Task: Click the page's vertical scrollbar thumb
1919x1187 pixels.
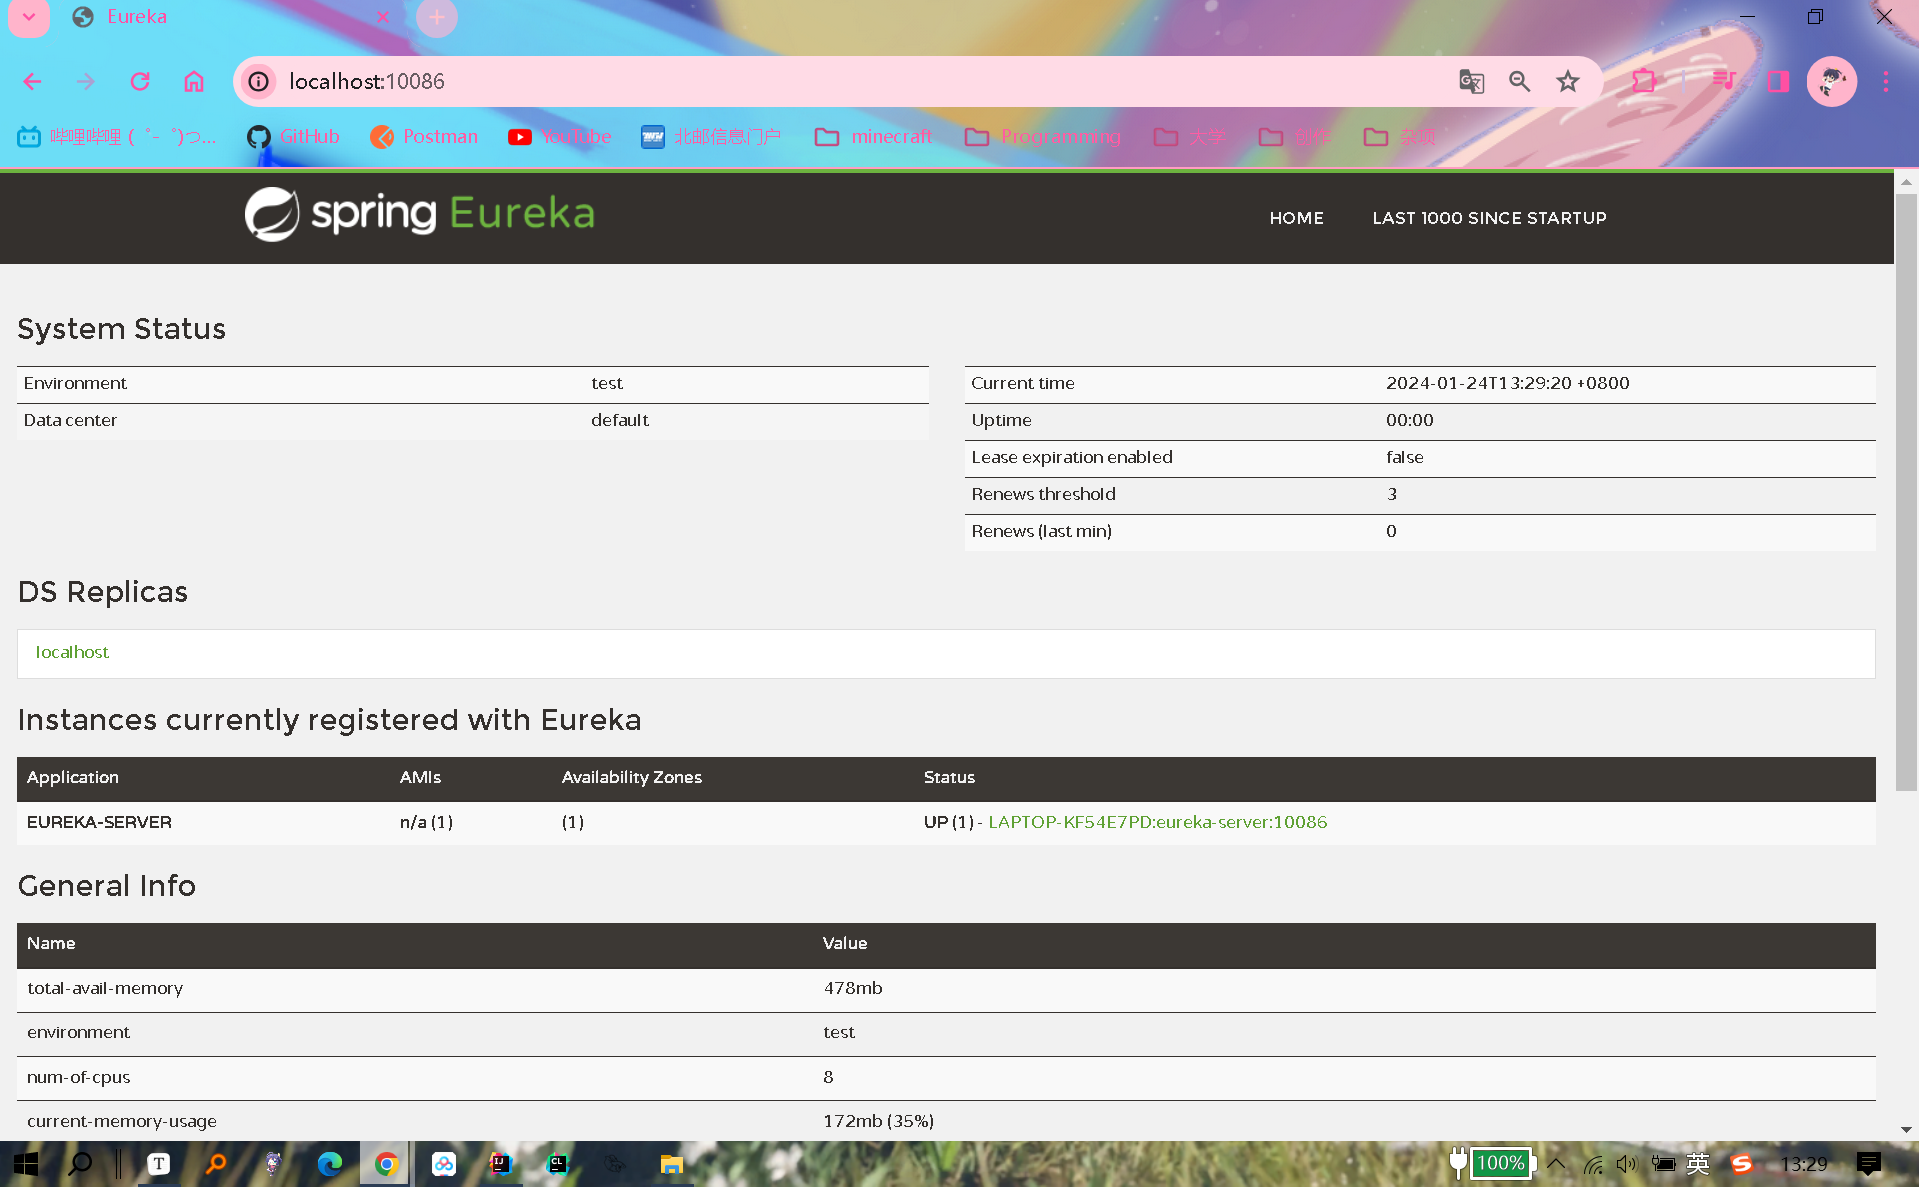Action: (1906, 492)
